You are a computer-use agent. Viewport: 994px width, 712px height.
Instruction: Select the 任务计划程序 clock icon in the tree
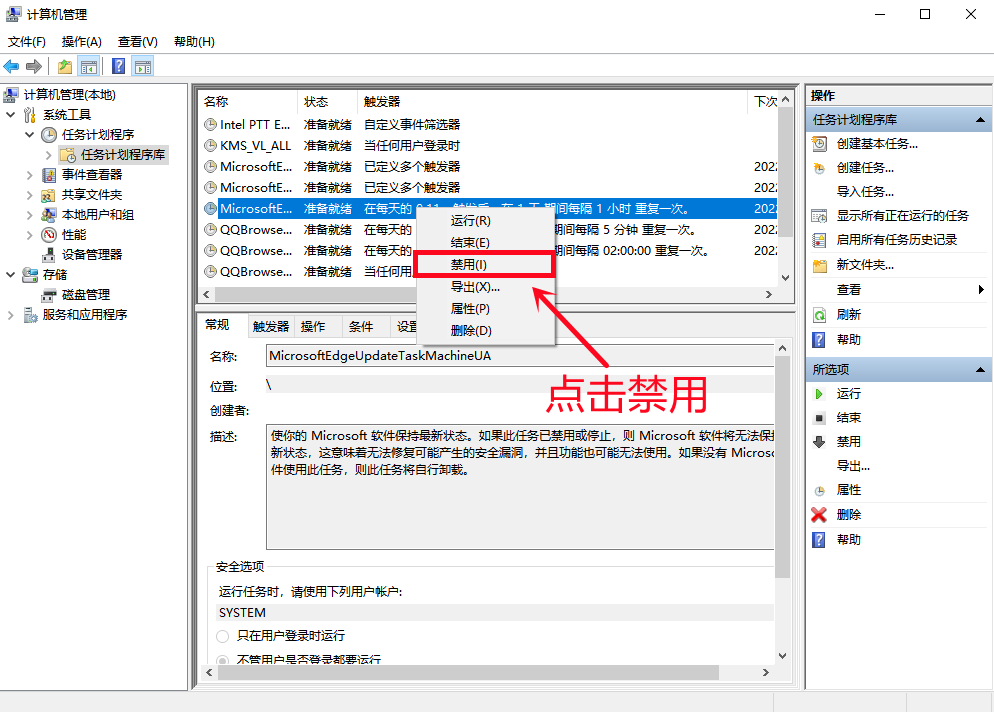49,134
